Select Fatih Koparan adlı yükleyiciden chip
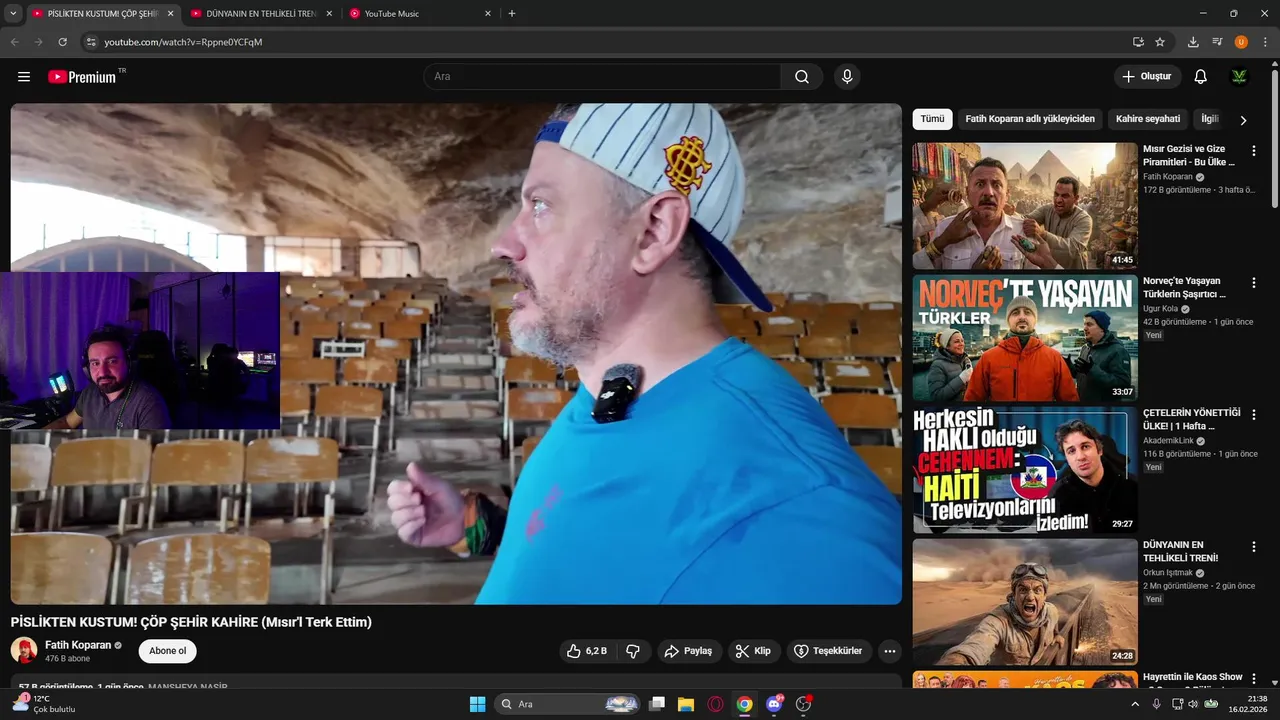Screen dimensions: 1280x720 coord(1030,119)
